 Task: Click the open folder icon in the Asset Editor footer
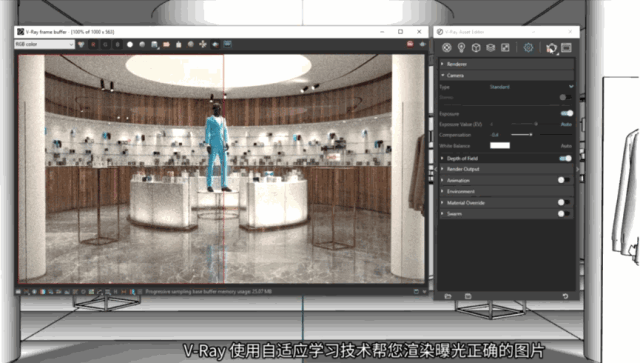point(448,296)
